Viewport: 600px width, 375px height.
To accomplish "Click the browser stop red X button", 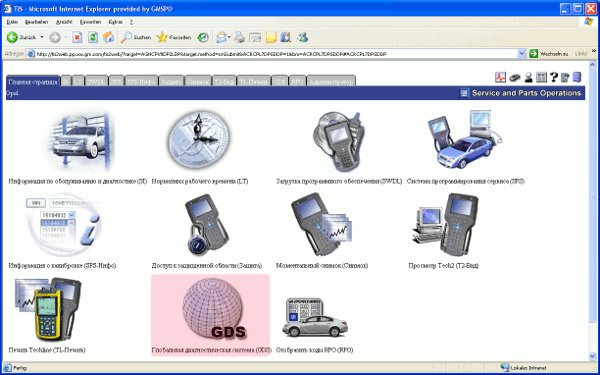I will click(77, 37).
